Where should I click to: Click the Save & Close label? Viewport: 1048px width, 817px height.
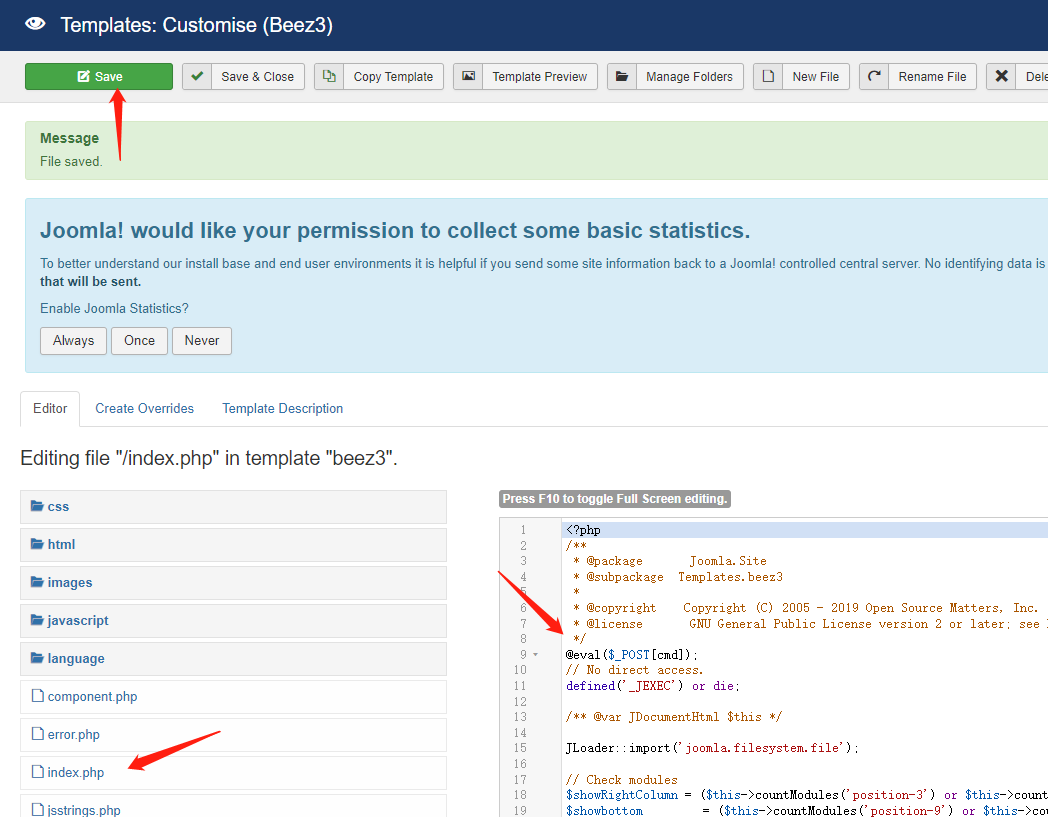257,77
